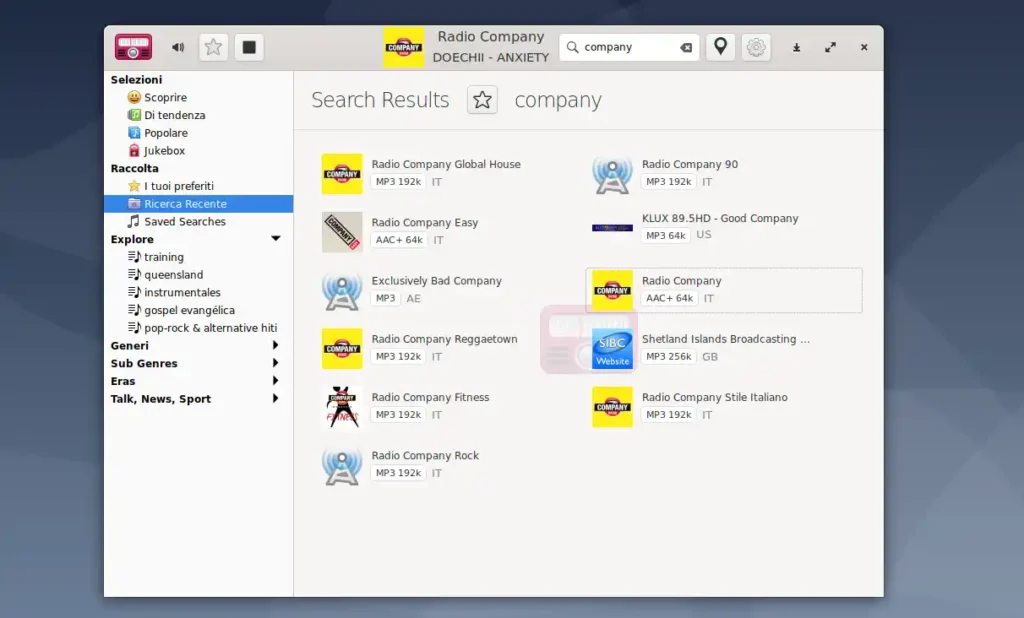This screenshot has width=1024, height=618.
Task: Toggle favorite star in the top toolbar
Action: [213, 47]
